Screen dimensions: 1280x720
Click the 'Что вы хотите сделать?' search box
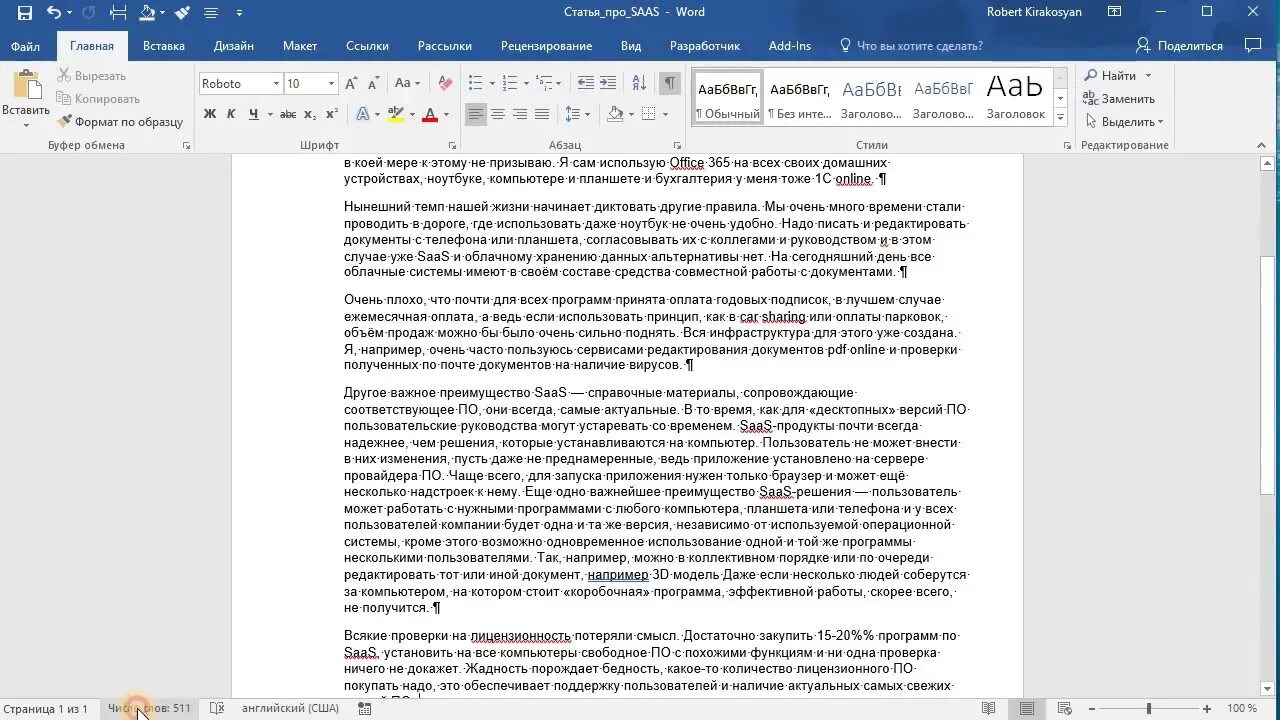[x=911, y=46]
